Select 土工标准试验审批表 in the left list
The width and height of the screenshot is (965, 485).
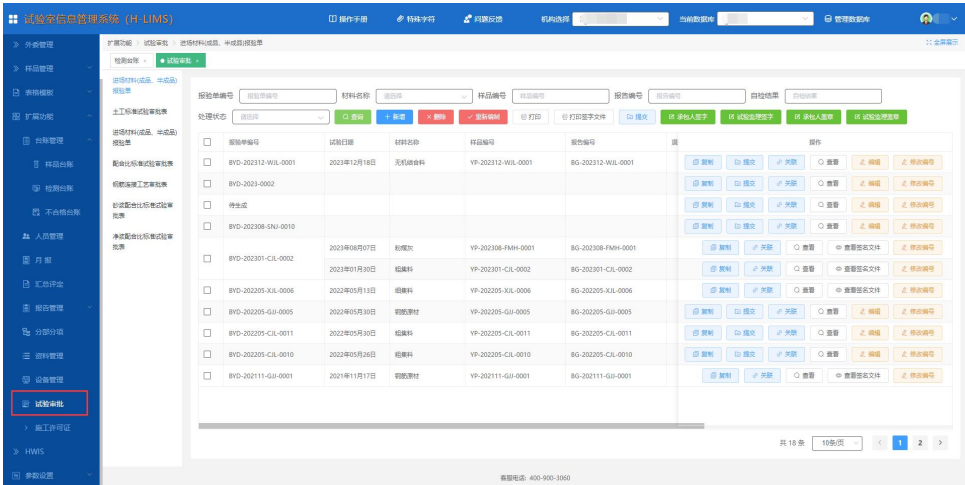(x=142, y=112)
